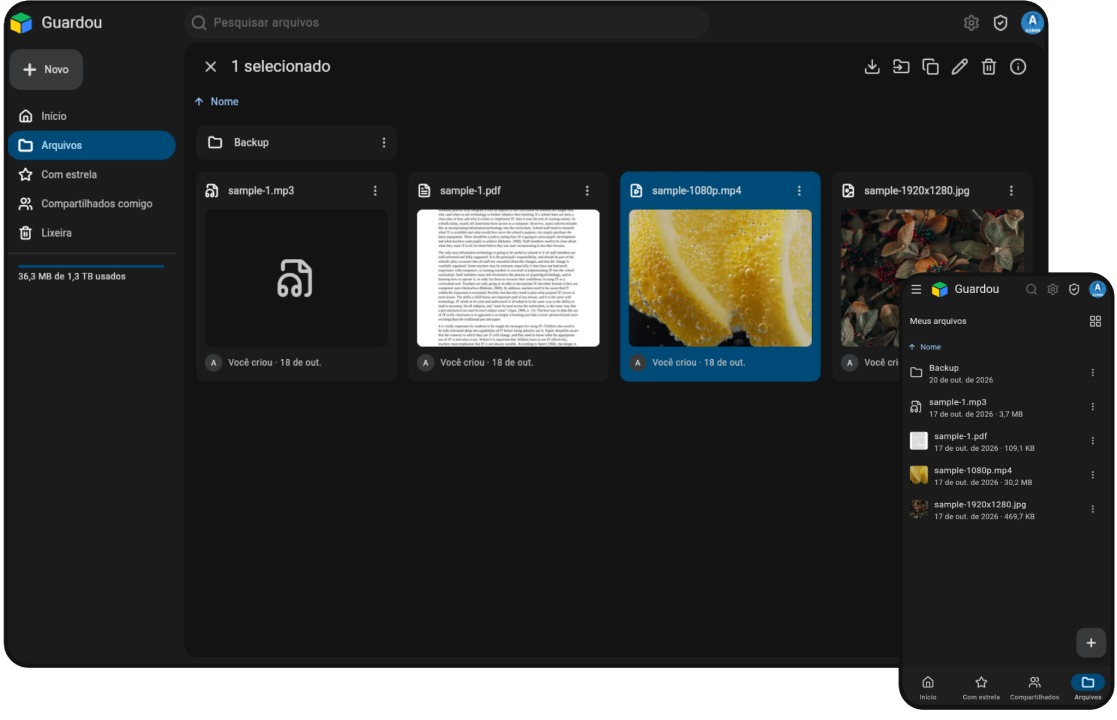Open the avatar in the mobile header
The image size is (1117, 720).
tap(1097, 289)
